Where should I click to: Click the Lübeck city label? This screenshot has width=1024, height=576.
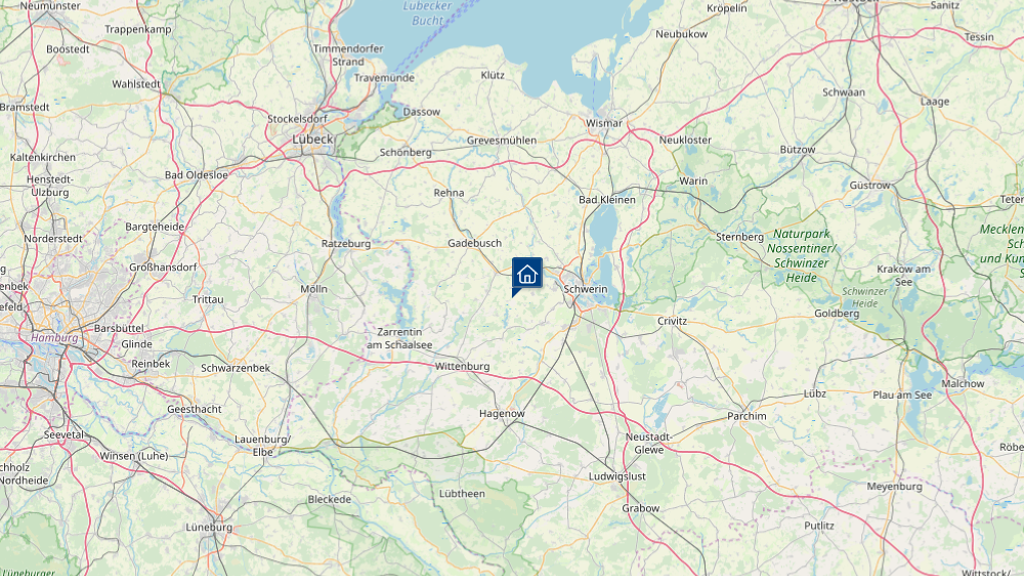[x=313, y=139]
